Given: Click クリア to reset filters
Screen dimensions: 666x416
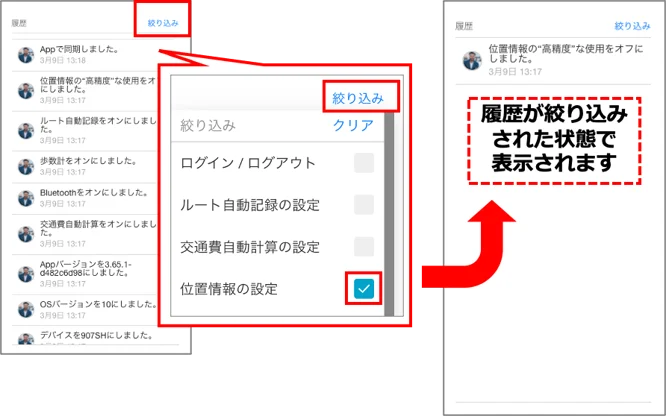Looking at the screenshot, I should click(353, 125).
